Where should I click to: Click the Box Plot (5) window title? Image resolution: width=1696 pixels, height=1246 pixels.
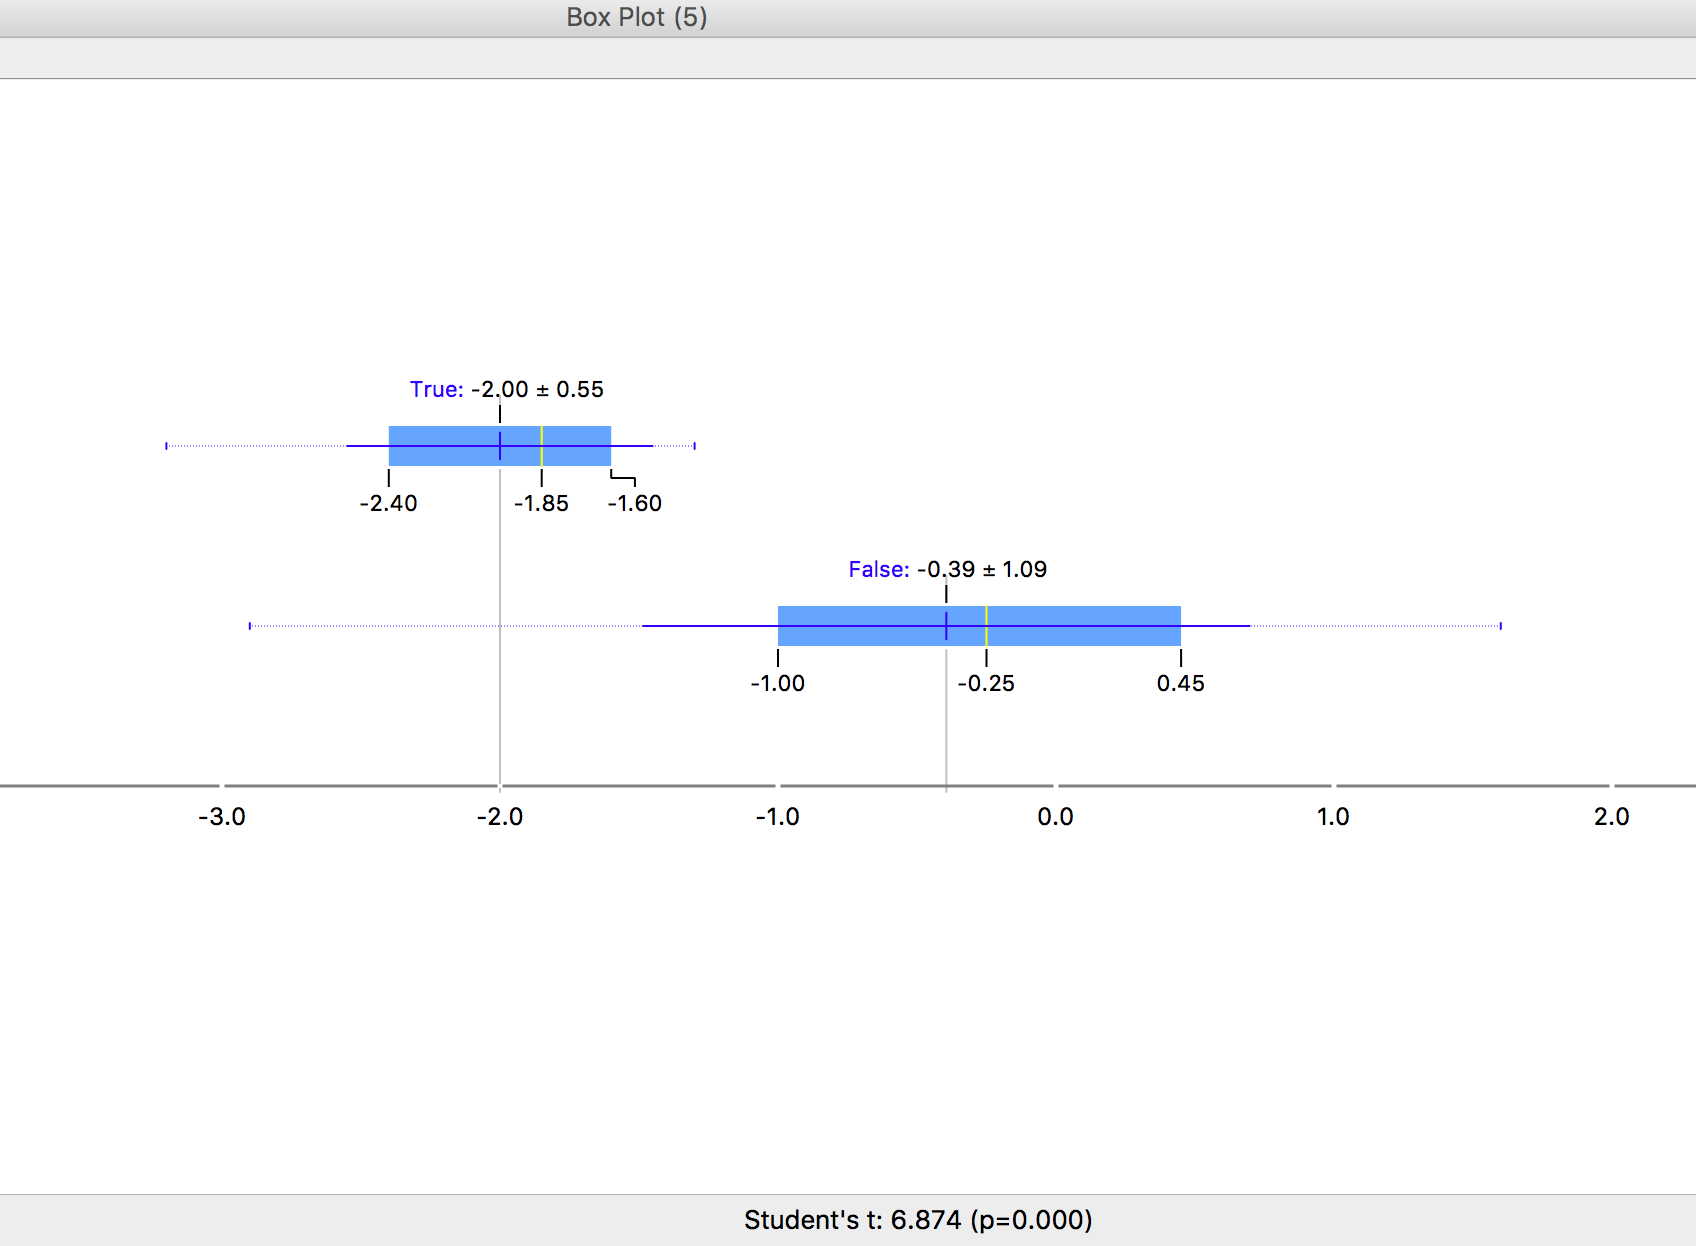636,18
